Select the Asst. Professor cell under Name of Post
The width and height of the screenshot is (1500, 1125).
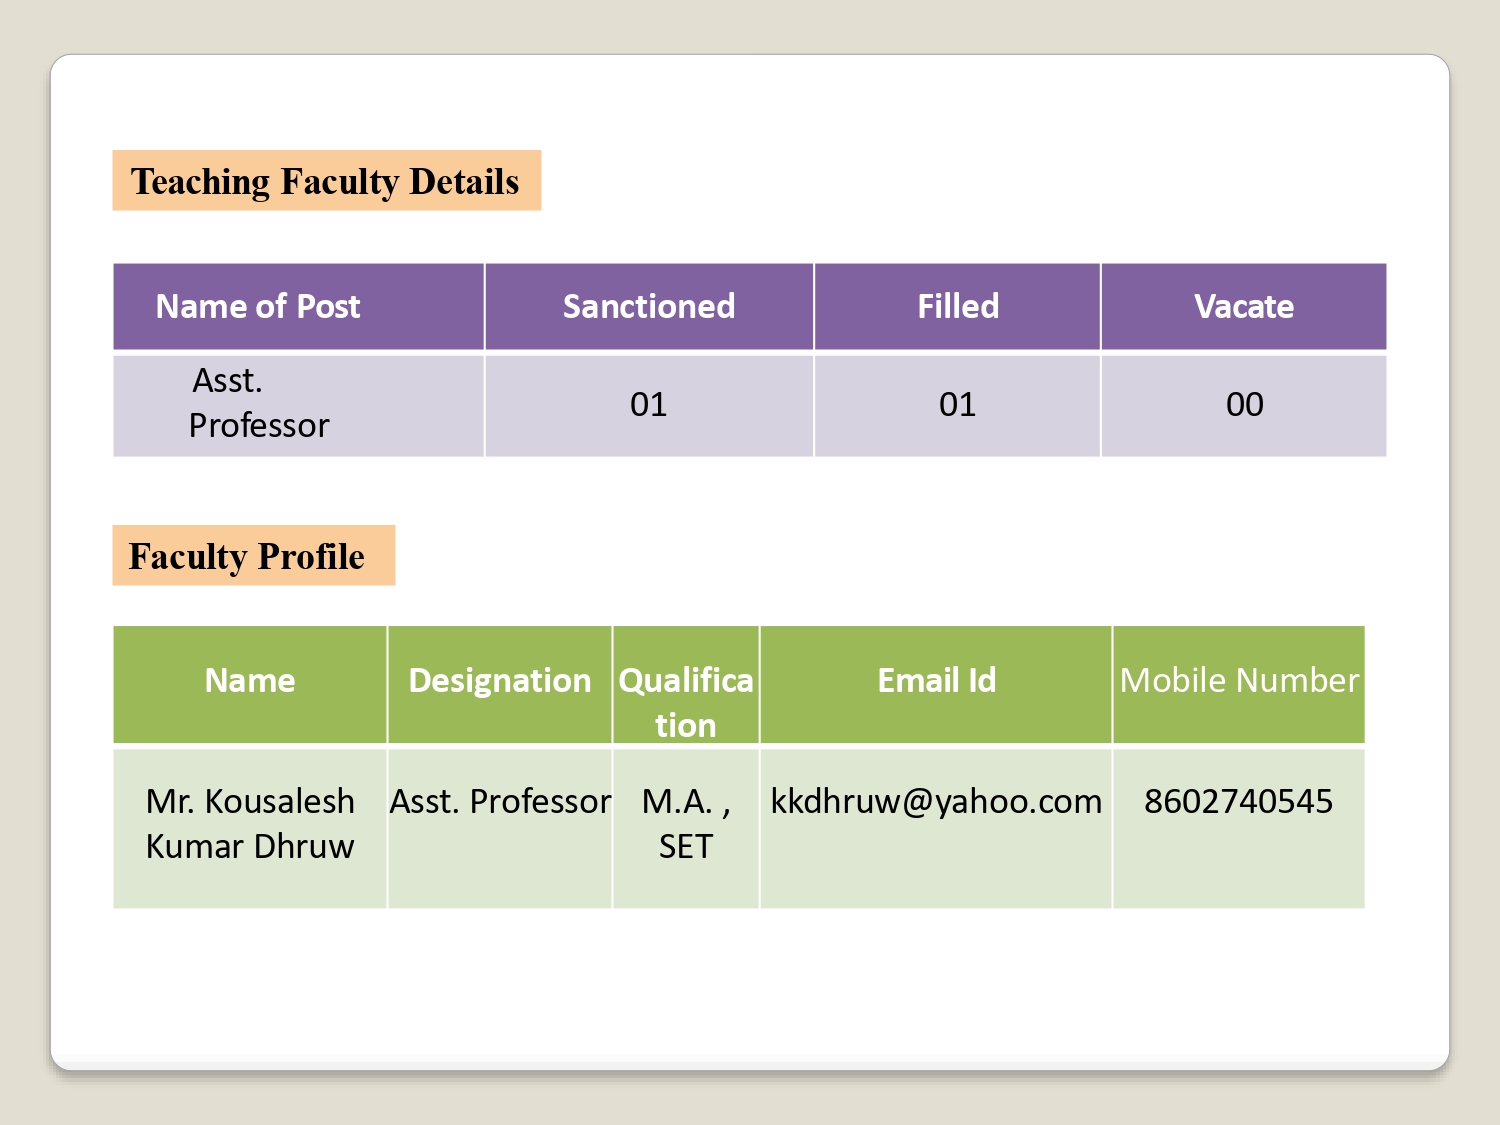pos(258,403)
